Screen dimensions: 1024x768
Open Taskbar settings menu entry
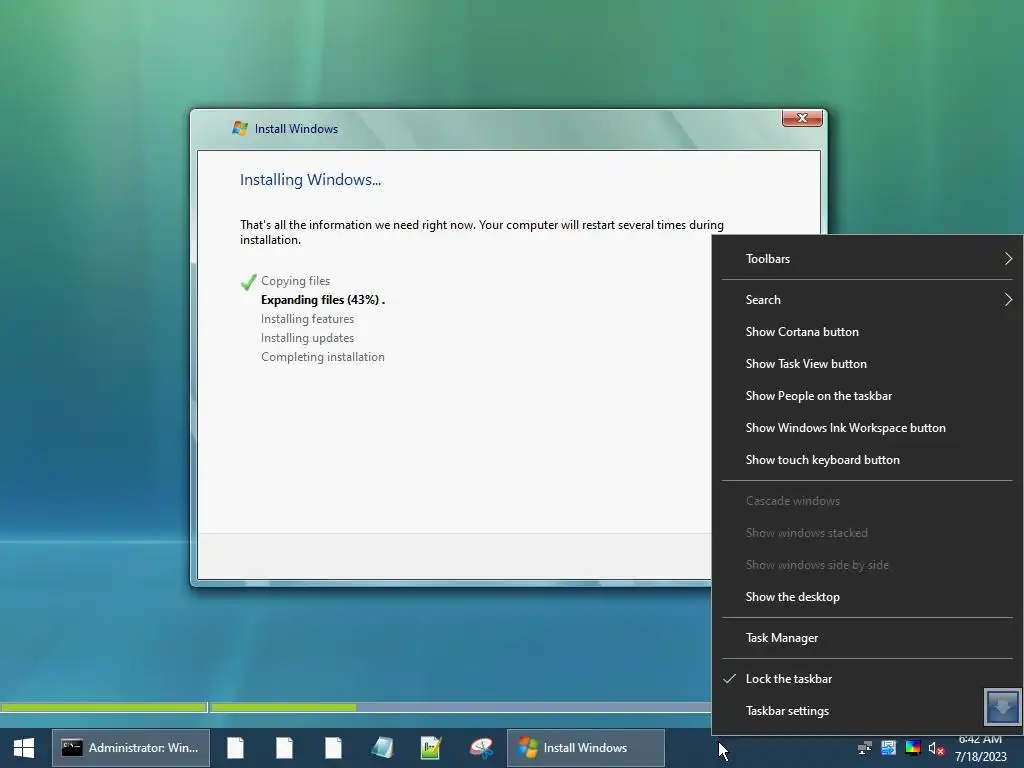[x=848, y=711]
